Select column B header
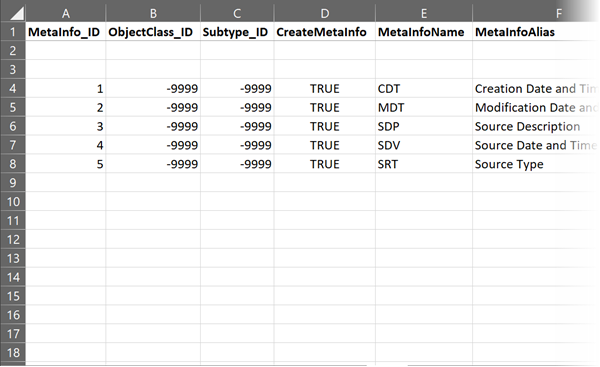This screenshot has height=367, width=600. tap(153, 13)
